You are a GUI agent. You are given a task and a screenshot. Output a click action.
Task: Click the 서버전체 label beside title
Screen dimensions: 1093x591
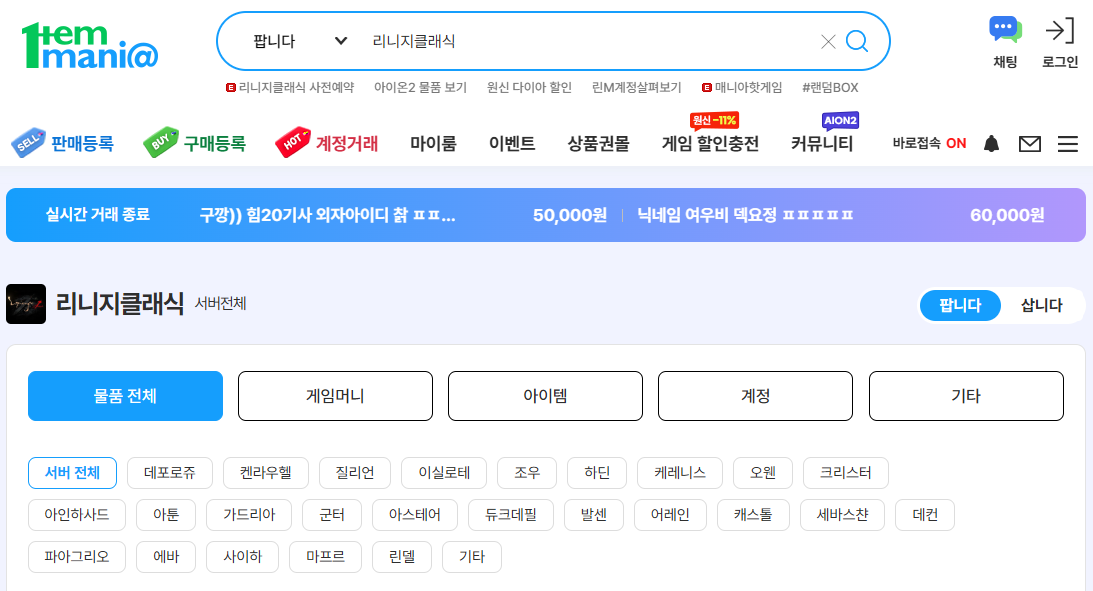220,304
